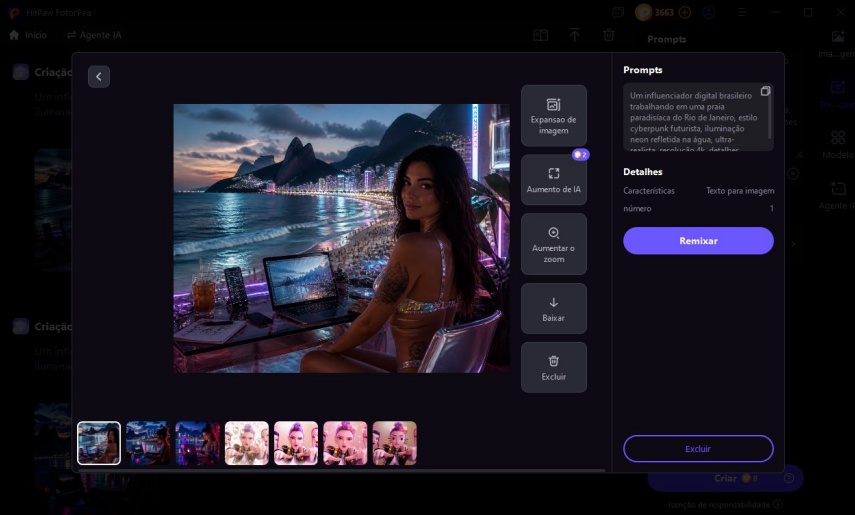
Task: Open the Início home tab
Action: pos(28,35)
